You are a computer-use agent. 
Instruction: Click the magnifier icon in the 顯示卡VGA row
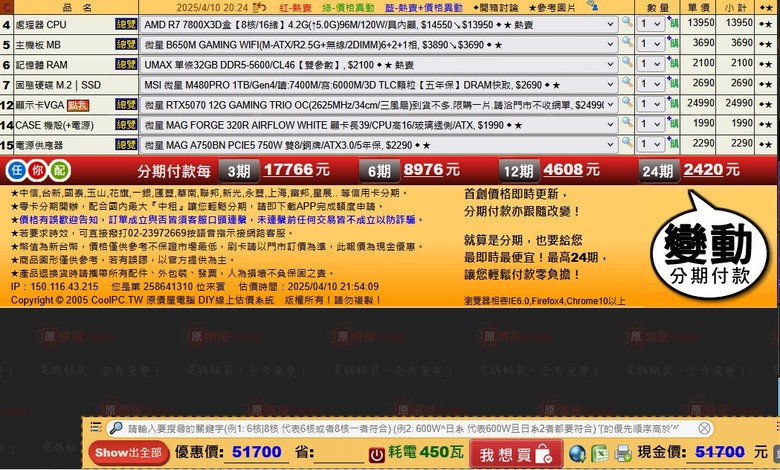(627, 103)
